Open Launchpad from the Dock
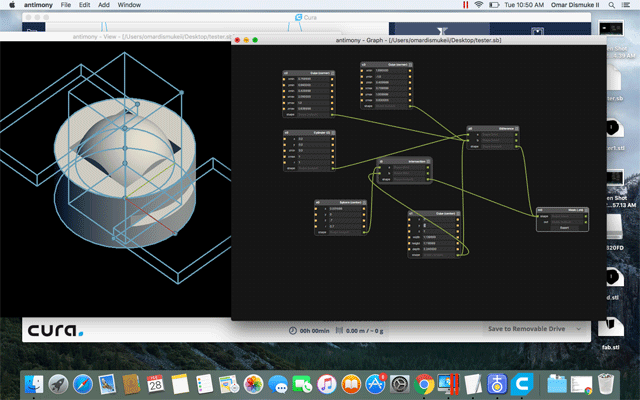Image resolution: width=640 pixels, height=400 pixels. tap(58, 384)
